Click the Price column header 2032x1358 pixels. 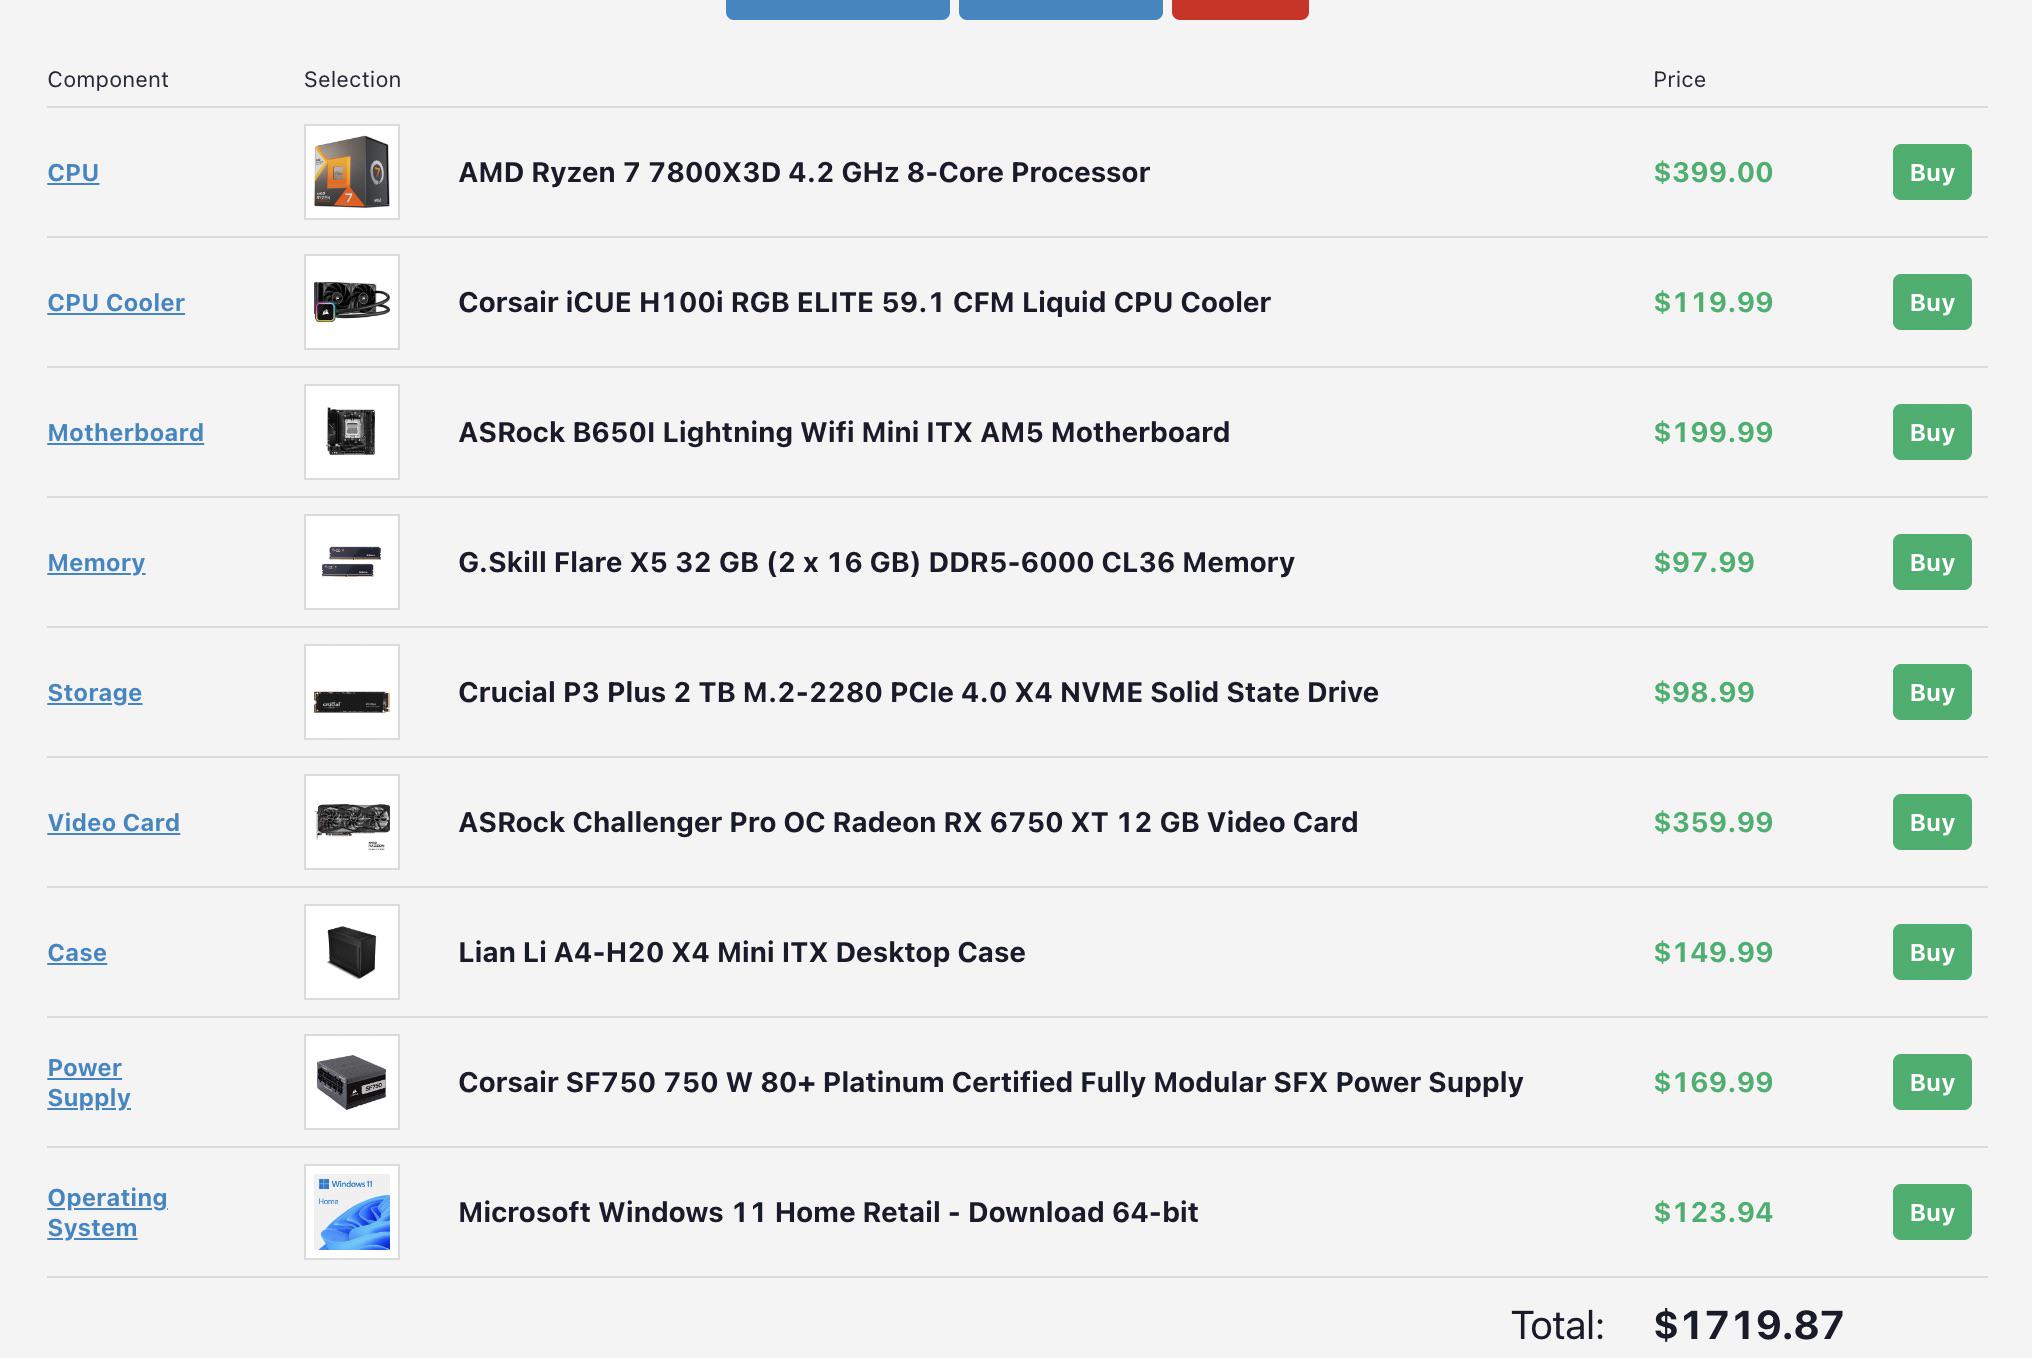(x=1679, y=79)
